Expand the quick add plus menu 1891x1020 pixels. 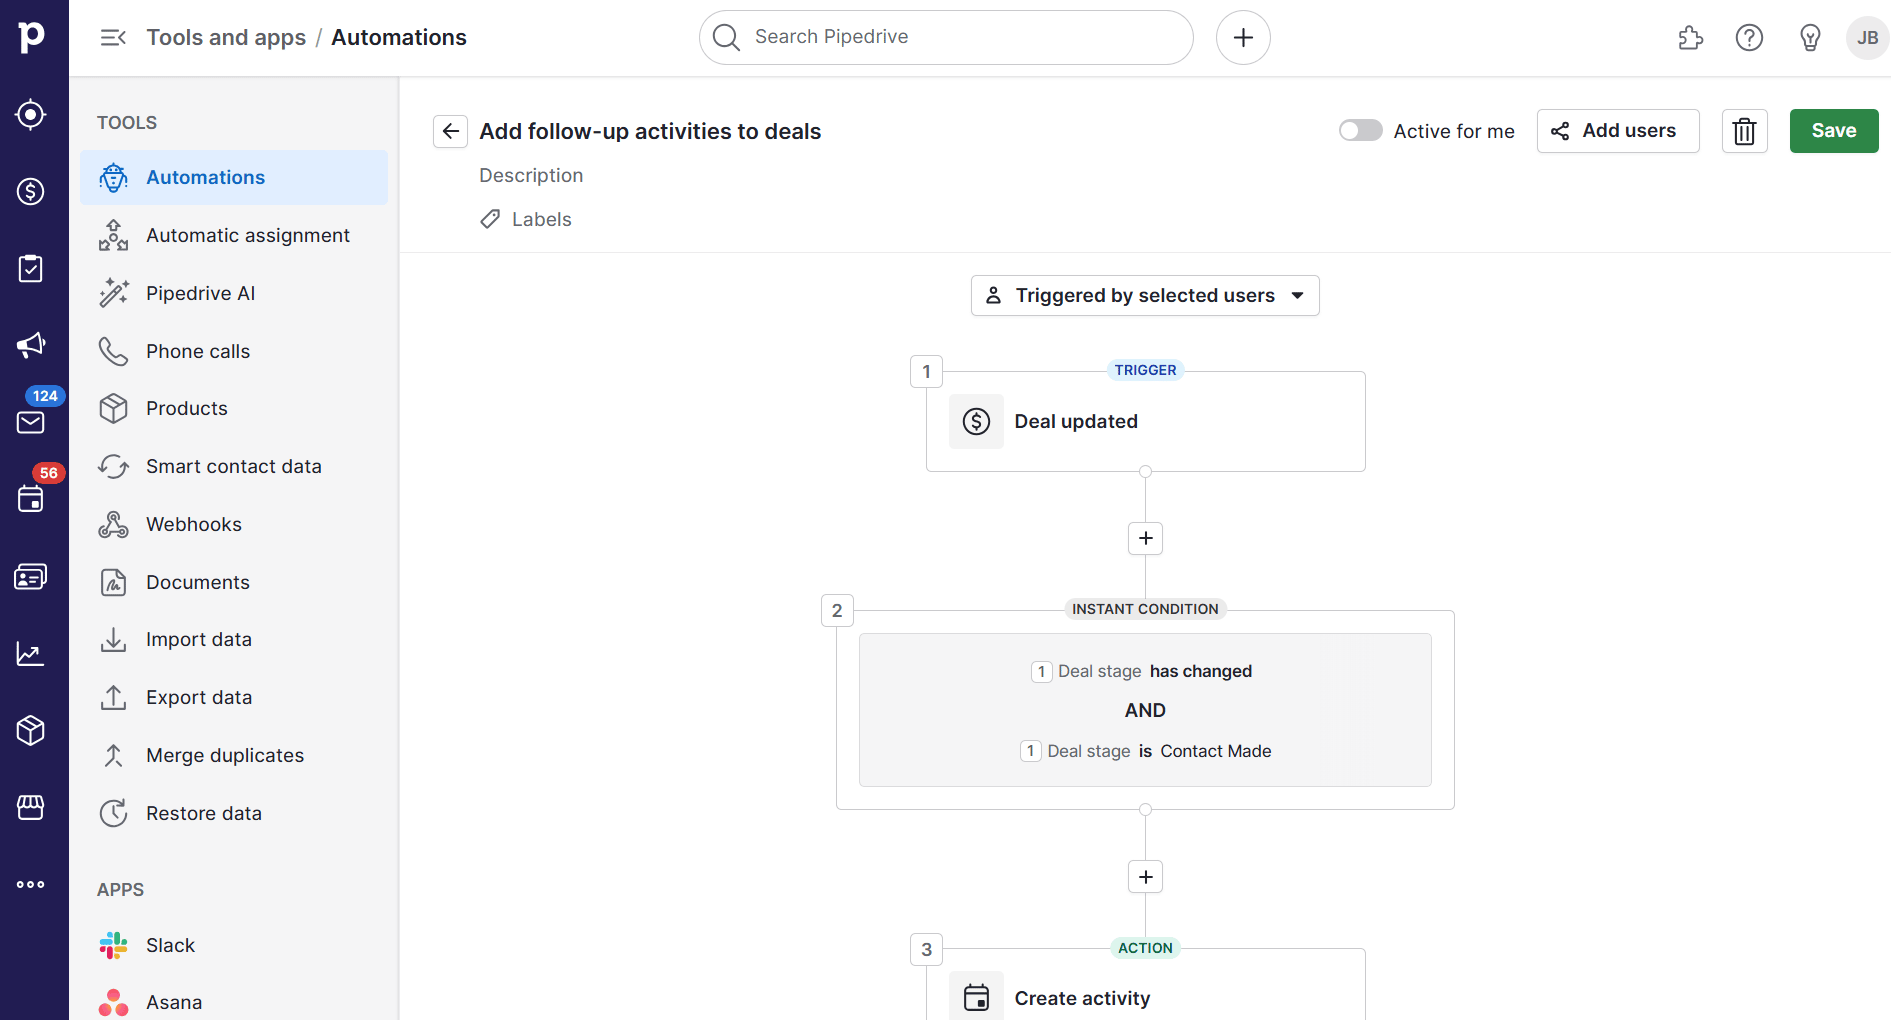tap(1243, 37)
